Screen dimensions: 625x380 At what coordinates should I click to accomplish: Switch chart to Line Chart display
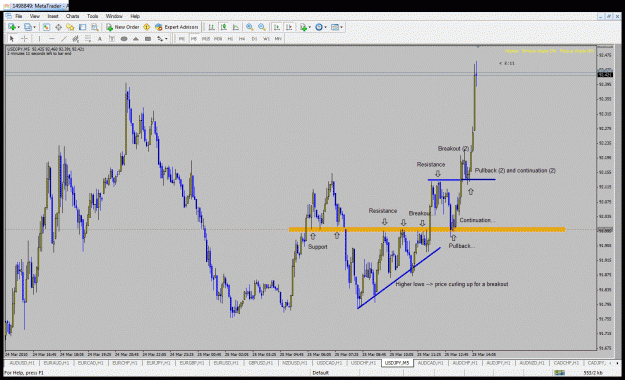(x=236, y=27)
